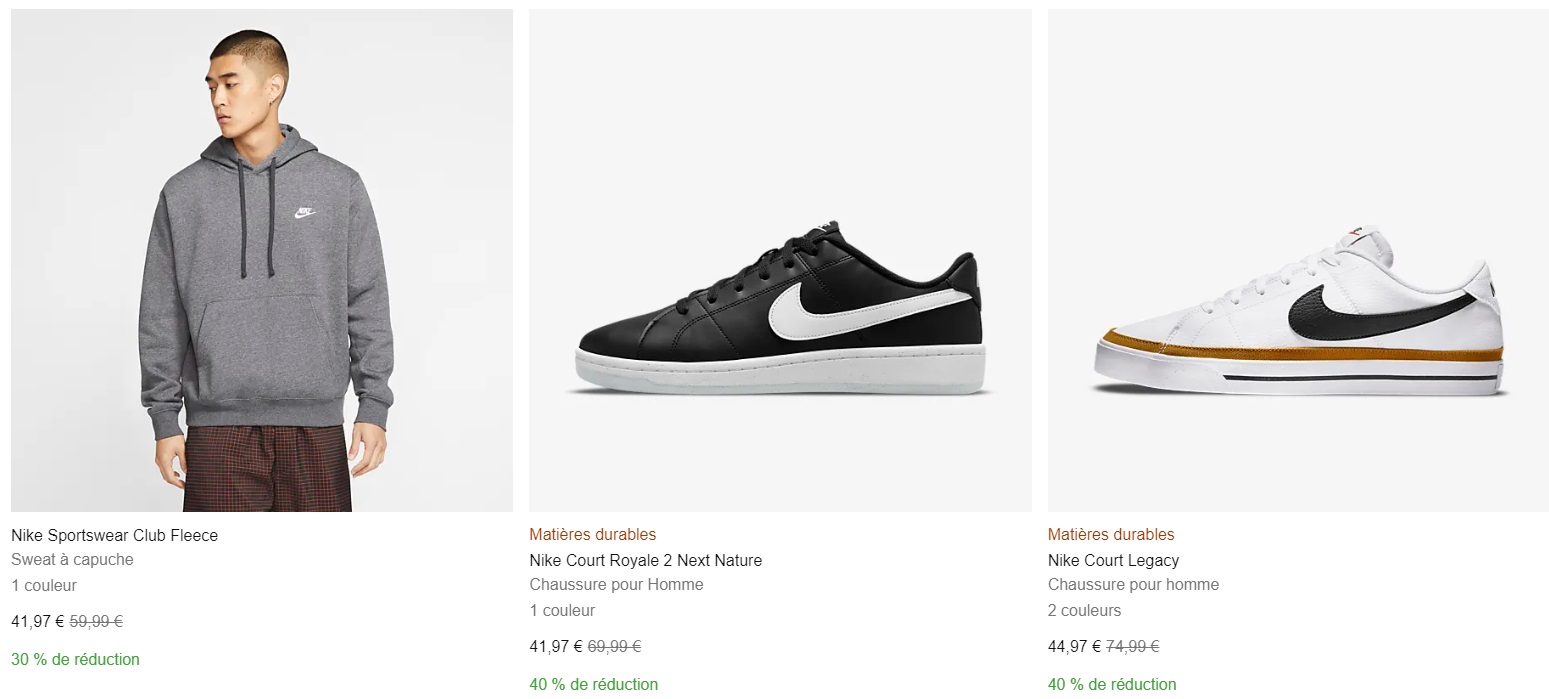Click the 44,97 € sale price

click(1074, 646)
